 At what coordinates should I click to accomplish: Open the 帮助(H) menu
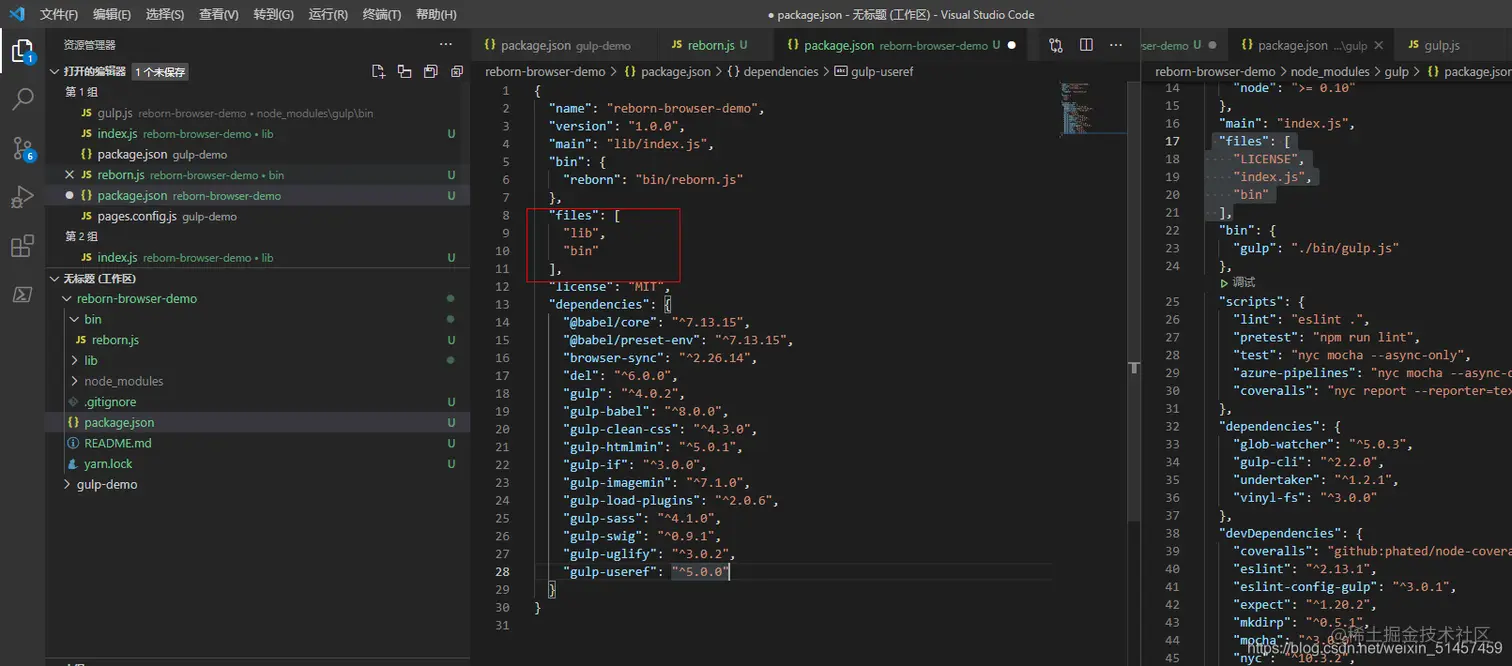point(436,14)
